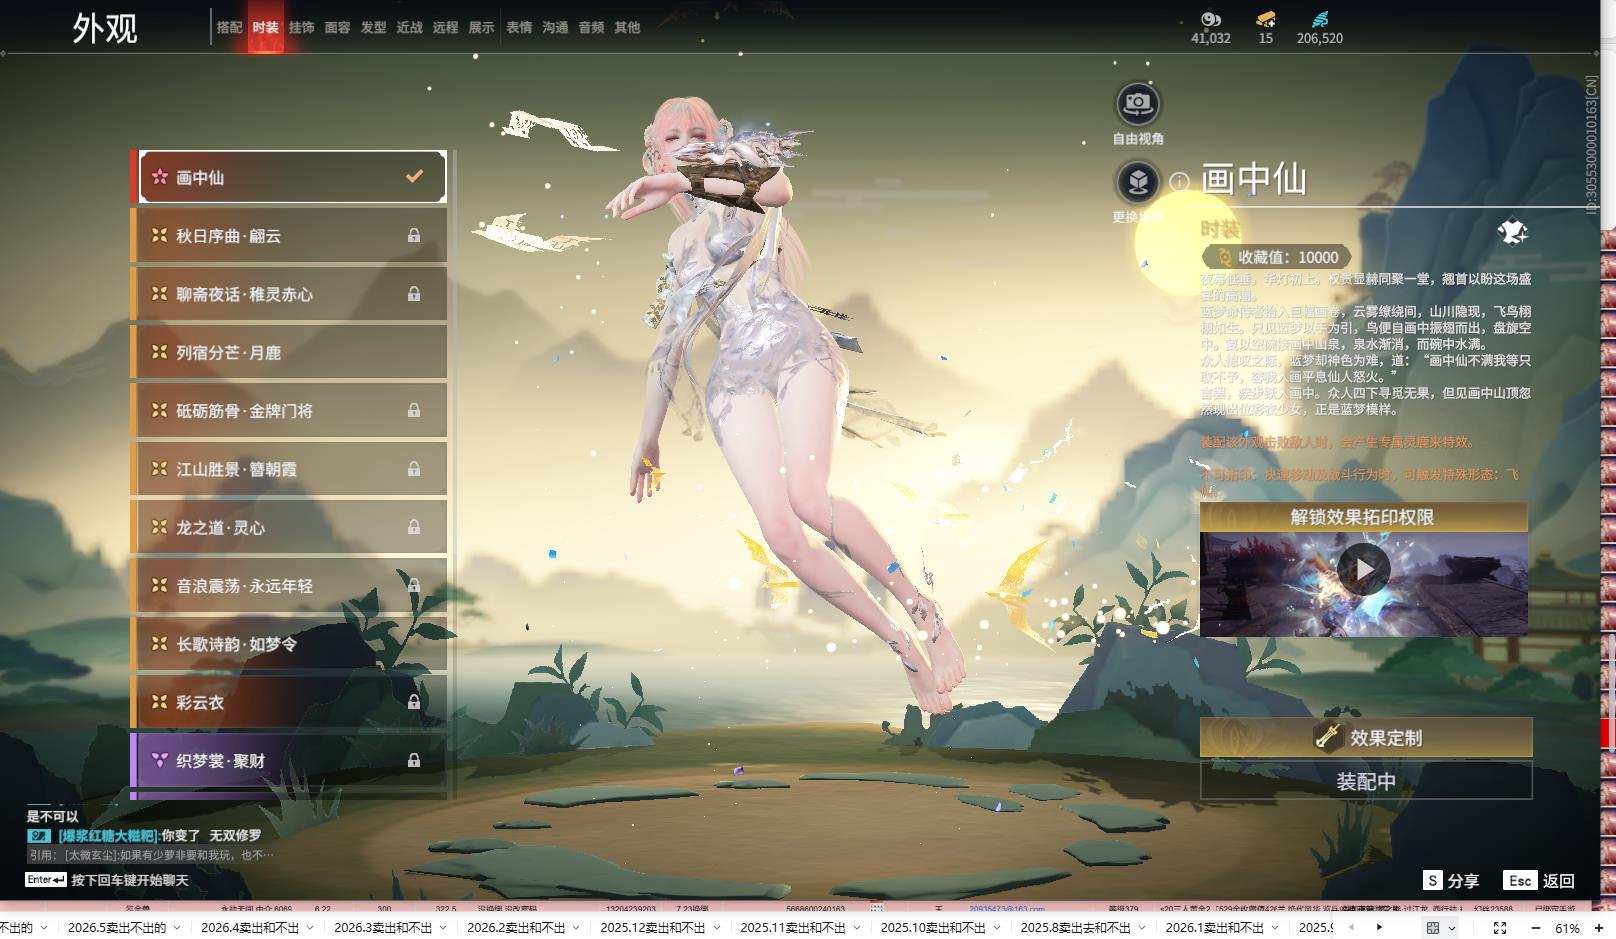The height and width of the screenshot is (939, 1616).
Task: Click the chat channel icon before 爆浆红糖大糍粑
Action: coord(39,835)
